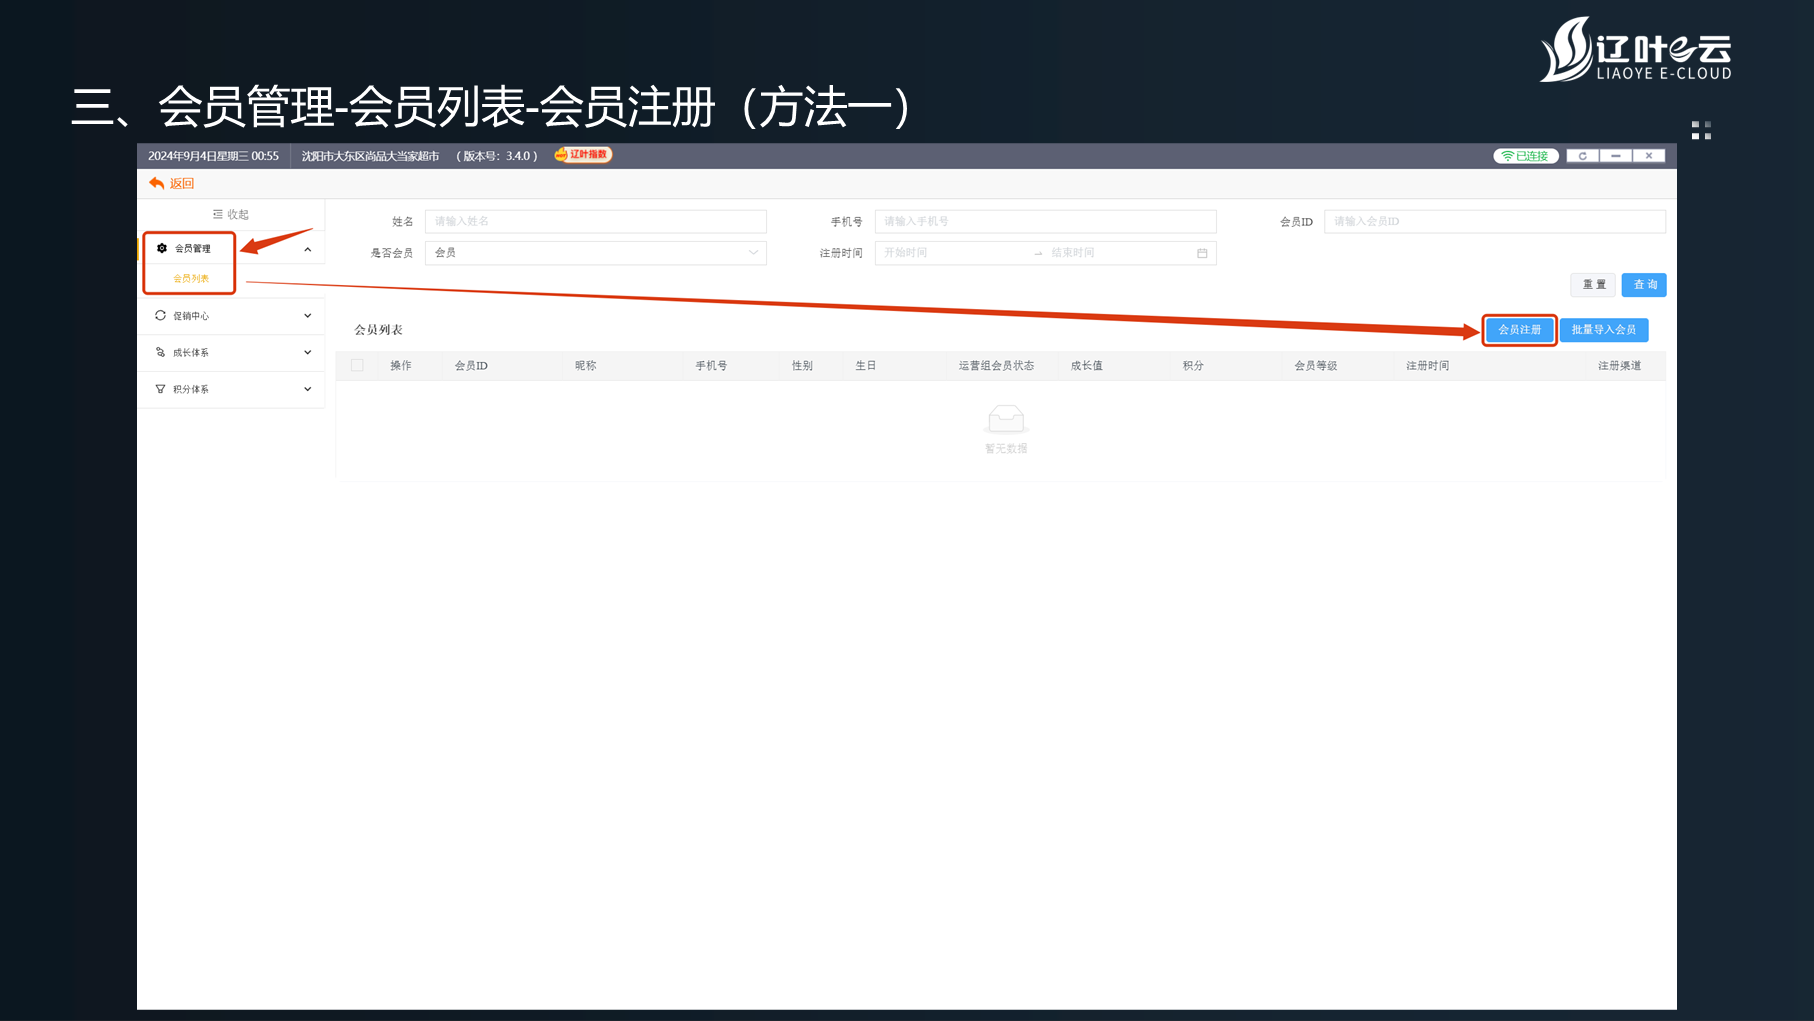Click the refresh icon in the window controls
Screen dimensions: 1814x1021
[x=1583, y=156]
